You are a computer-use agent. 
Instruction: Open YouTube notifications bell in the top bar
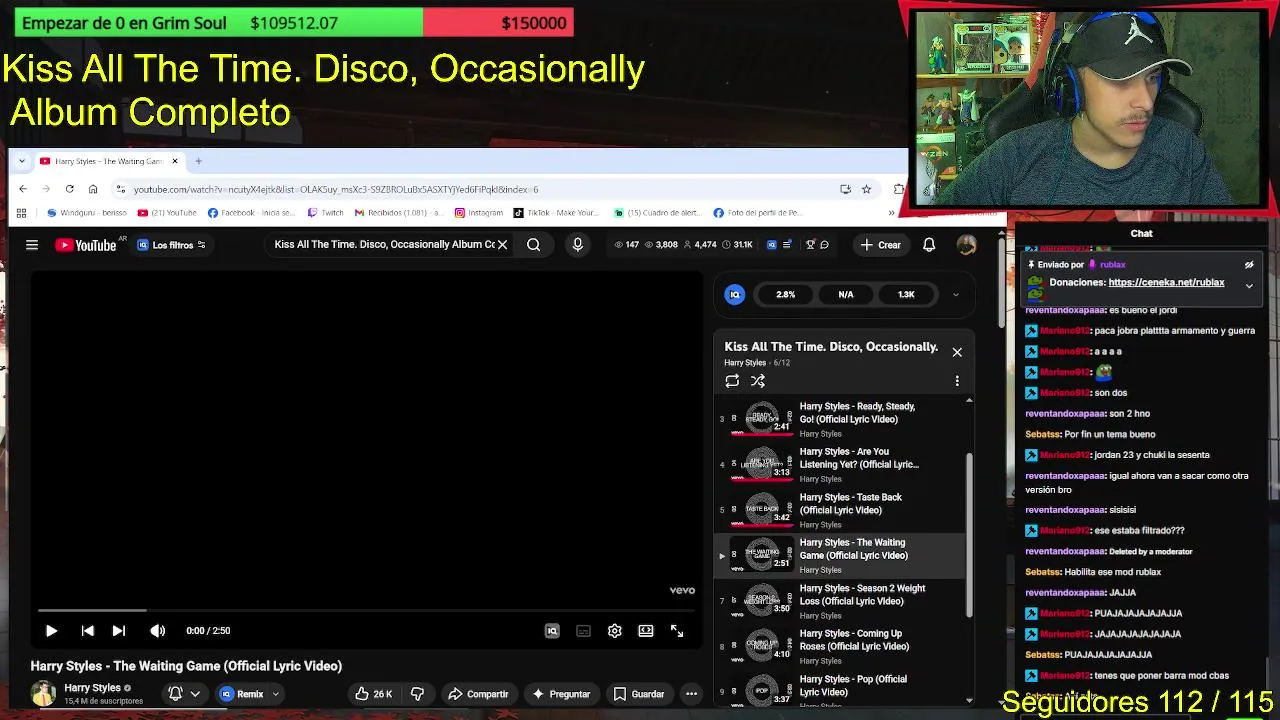tap(929, 244)
